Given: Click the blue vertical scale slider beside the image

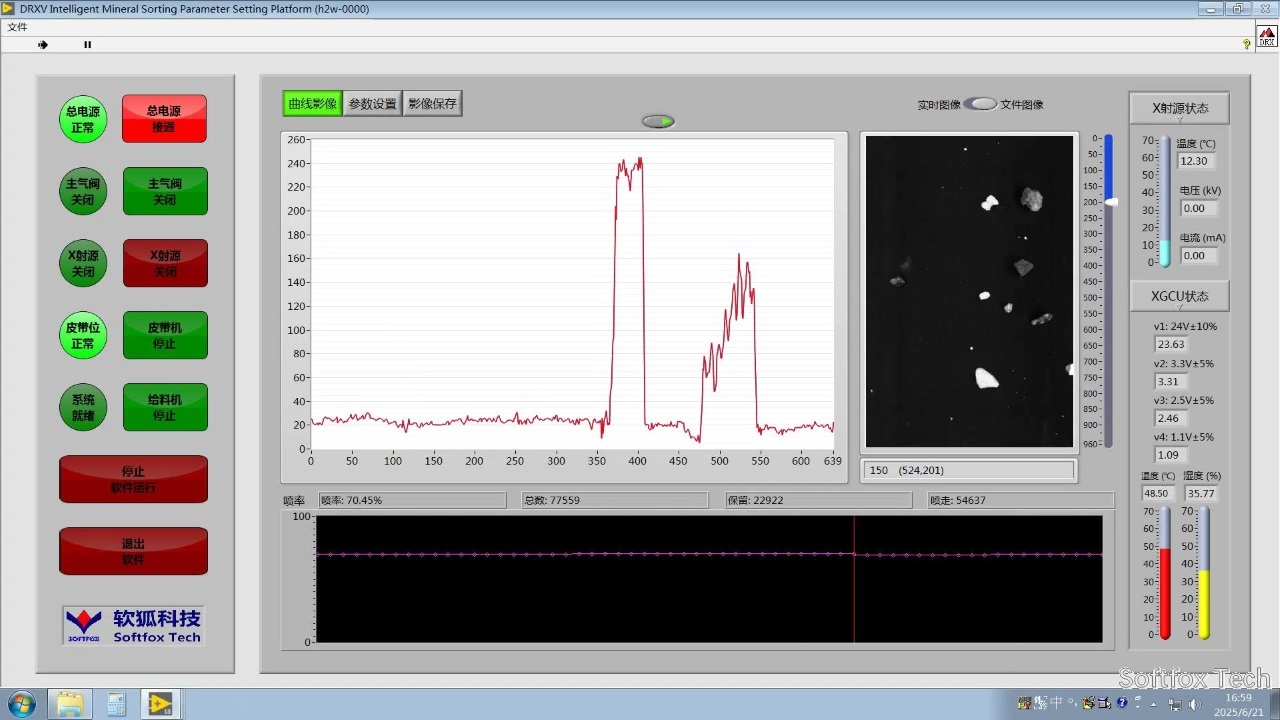Looking at the screenshot, I should pos(1108,200).
